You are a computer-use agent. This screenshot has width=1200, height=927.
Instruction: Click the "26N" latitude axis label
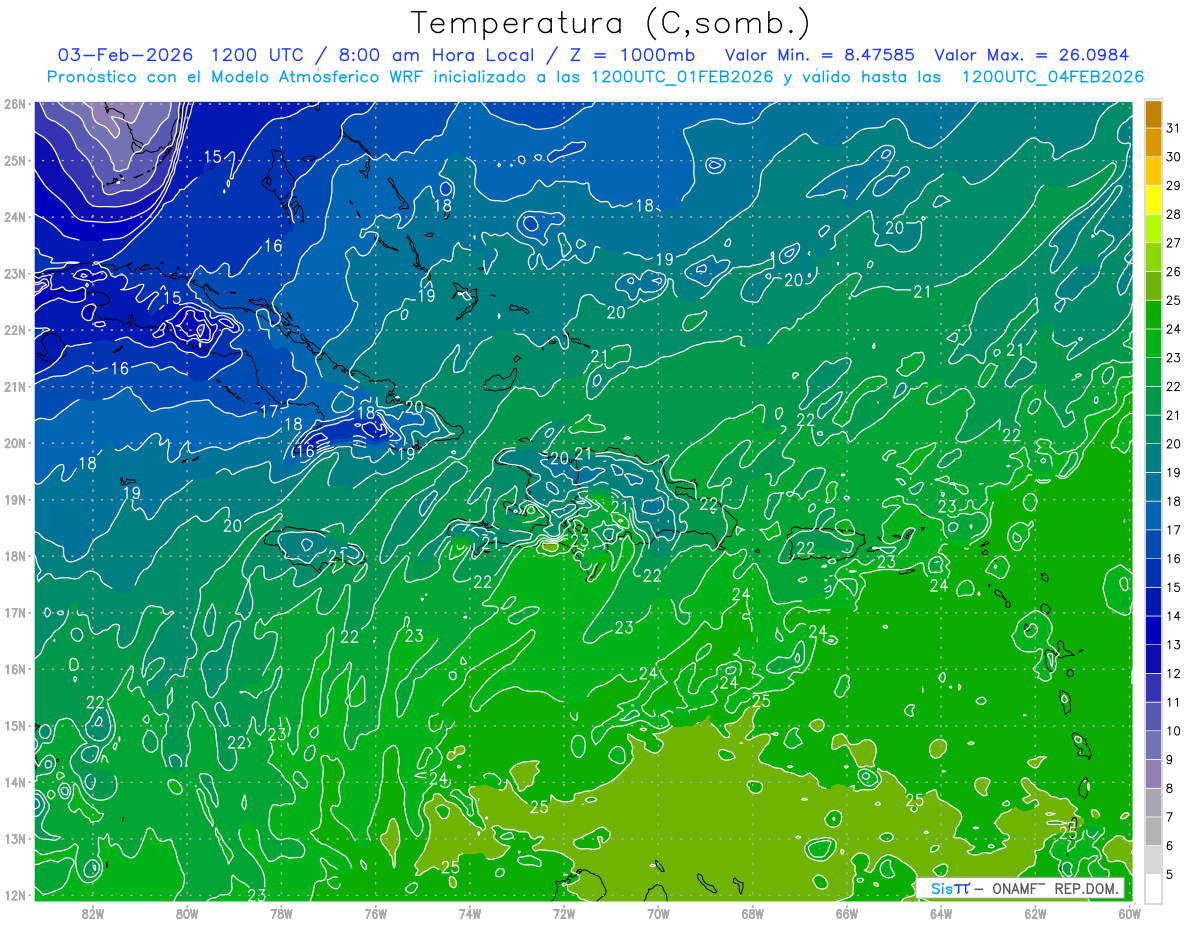click(14, 104)
